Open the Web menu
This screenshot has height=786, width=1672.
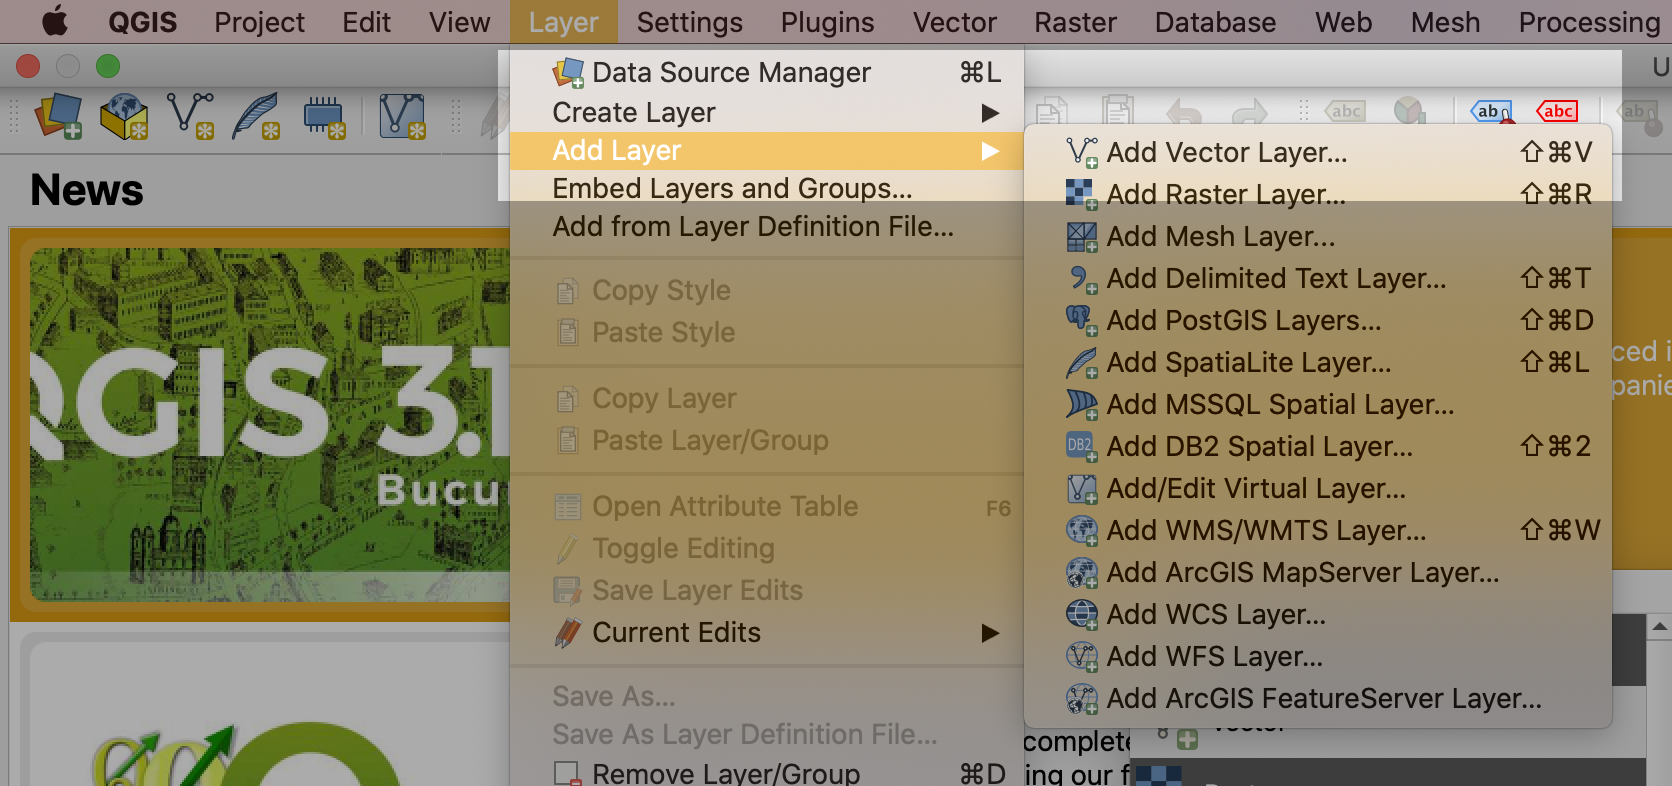pos(1344,22)
